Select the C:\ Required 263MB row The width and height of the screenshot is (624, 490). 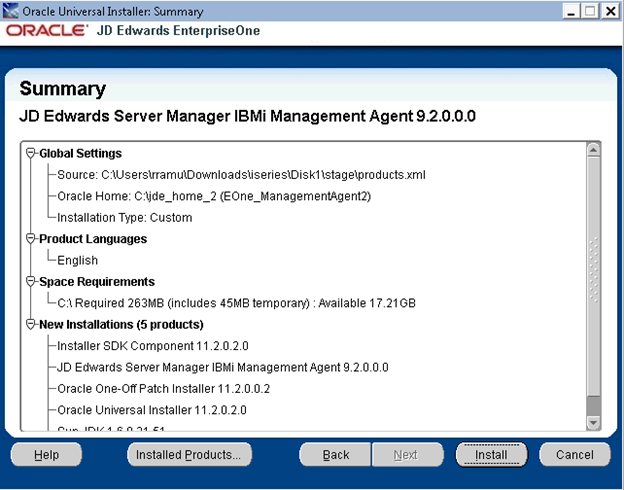236,303
